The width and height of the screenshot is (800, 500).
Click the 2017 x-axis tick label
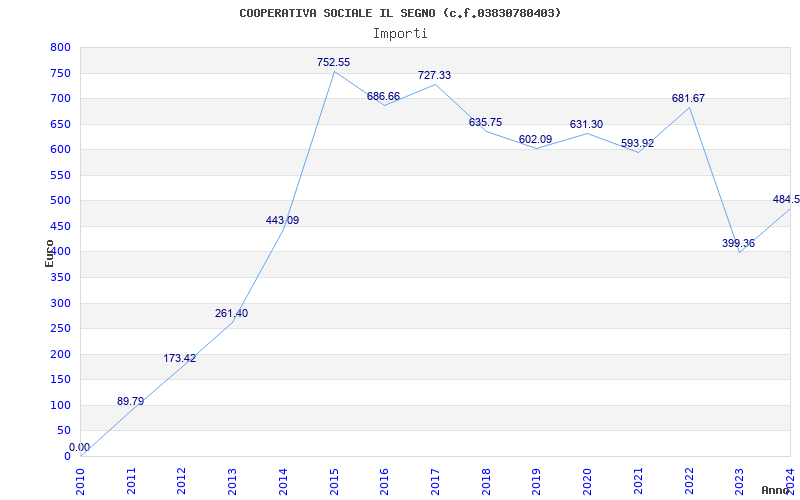coord(435,481)
